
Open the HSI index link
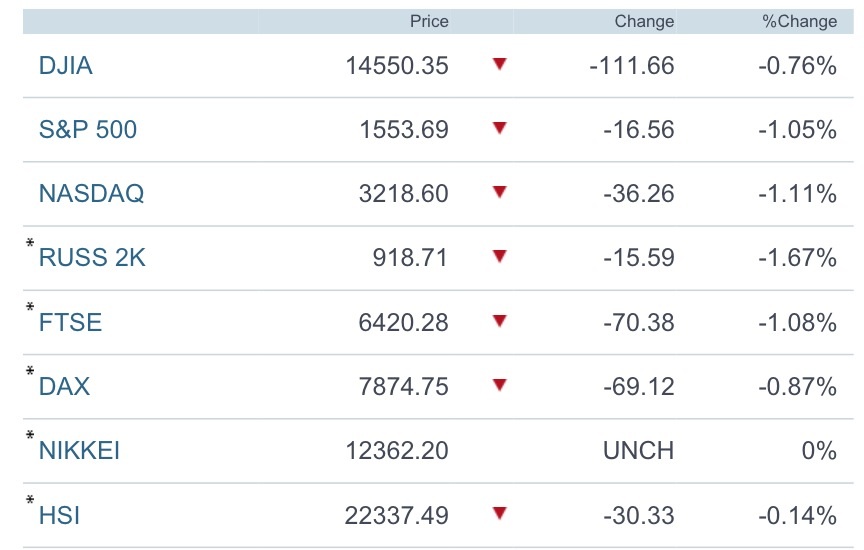(x=59, y=515)
